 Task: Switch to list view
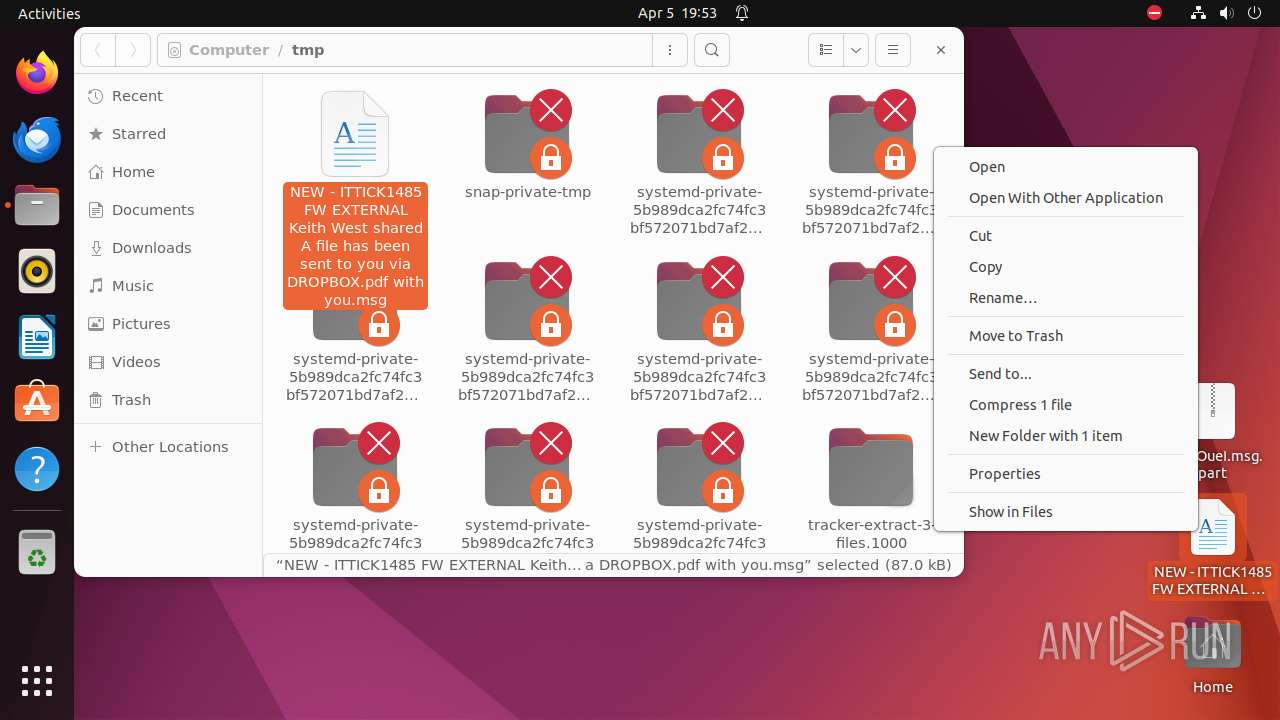click(x=826, y=50)
